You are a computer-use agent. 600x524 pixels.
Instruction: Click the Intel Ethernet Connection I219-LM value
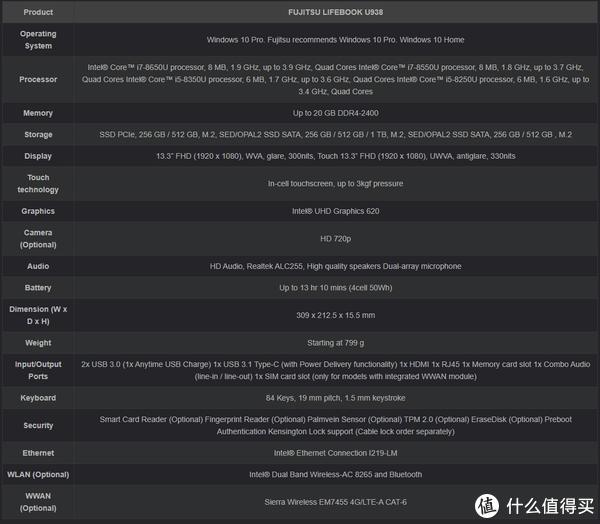(x=336, y=453)
